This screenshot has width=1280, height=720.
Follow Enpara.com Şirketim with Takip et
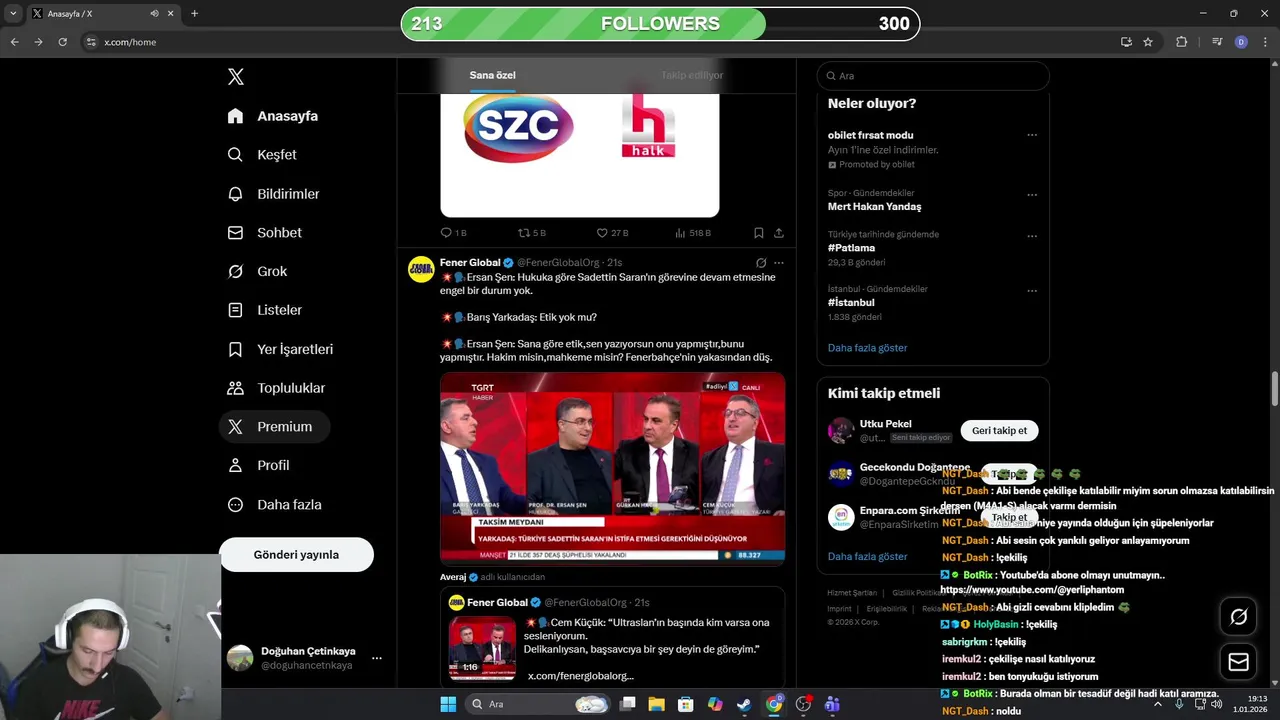tap(1009, 517)
